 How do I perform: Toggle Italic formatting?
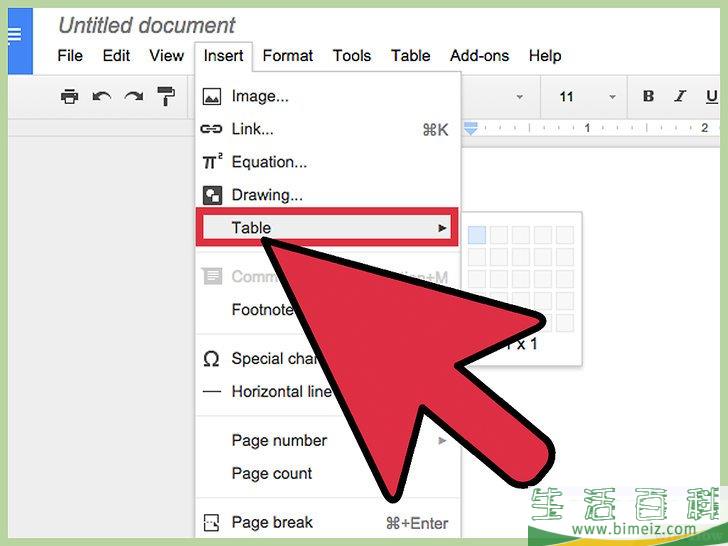680,97
